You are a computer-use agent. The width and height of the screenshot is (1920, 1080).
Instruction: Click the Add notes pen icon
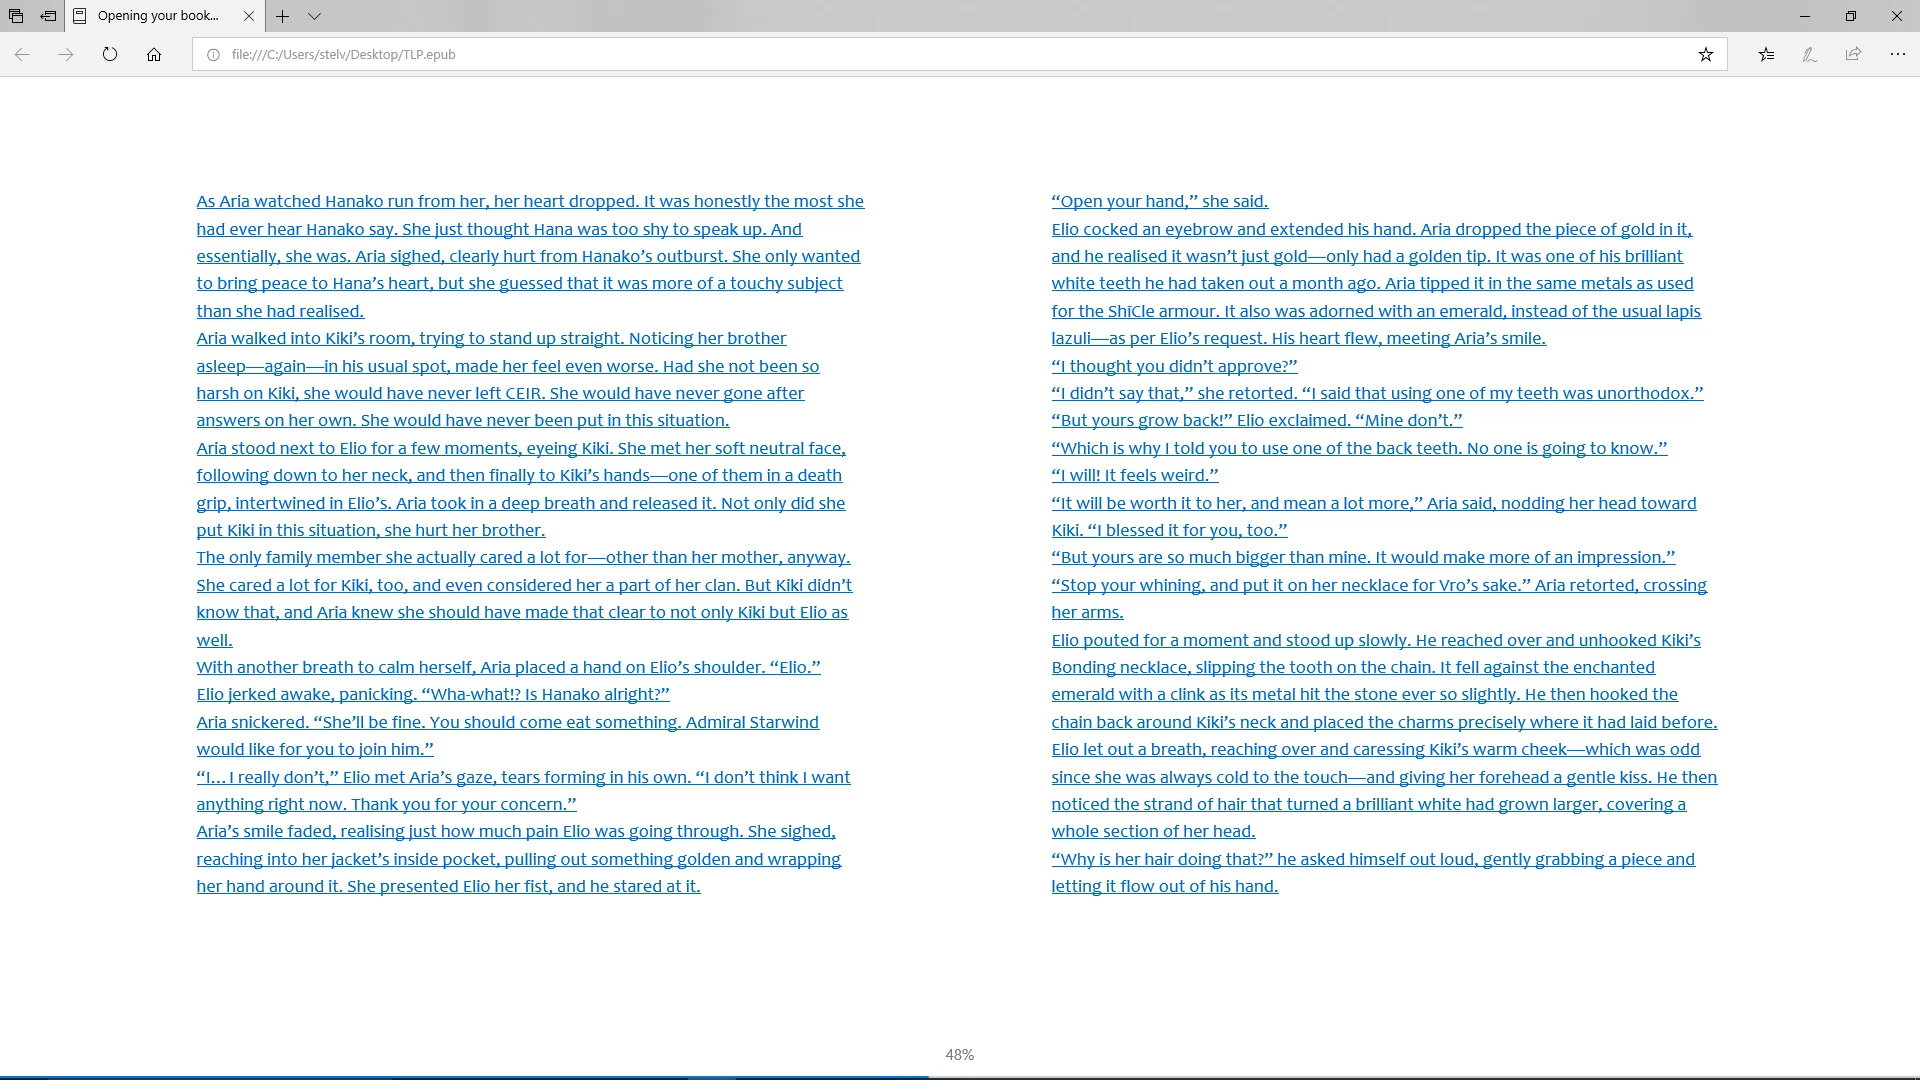[1810, 55]
